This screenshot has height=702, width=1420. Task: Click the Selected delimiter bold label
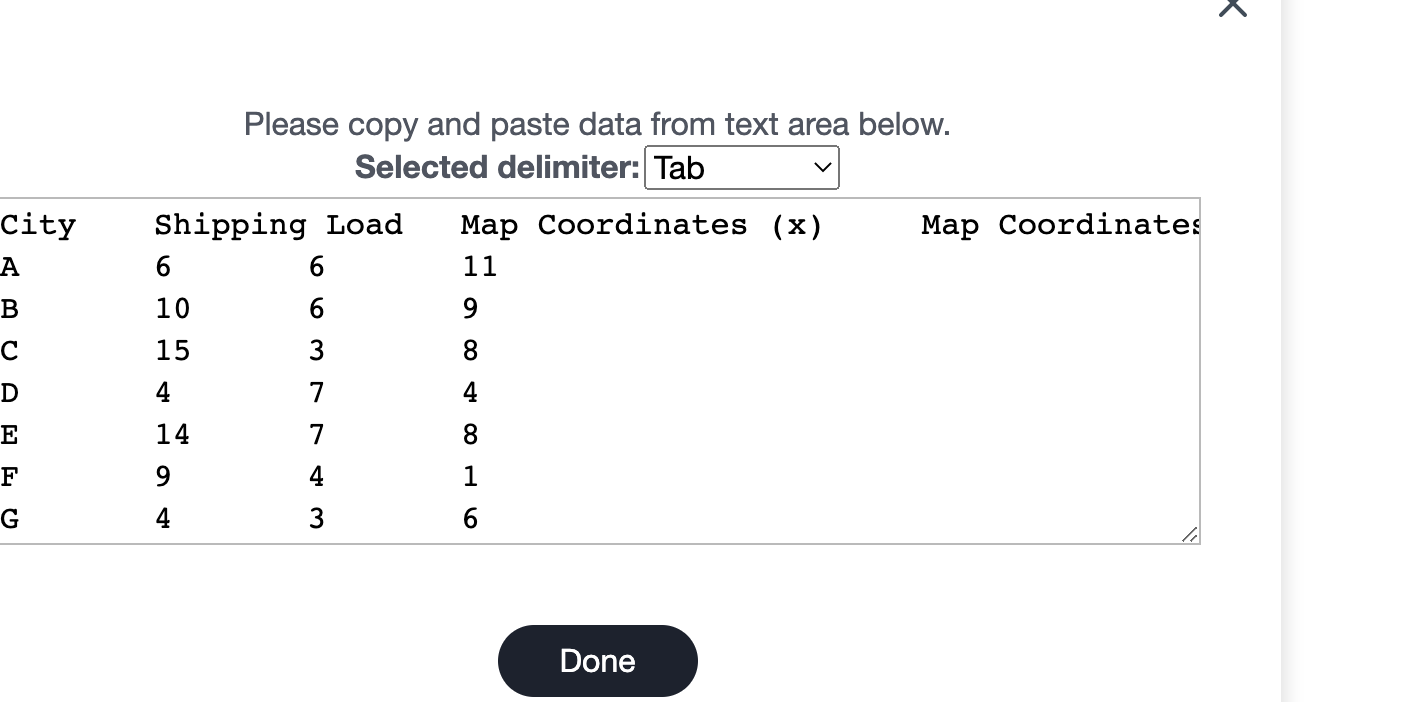tap(495, 167)
